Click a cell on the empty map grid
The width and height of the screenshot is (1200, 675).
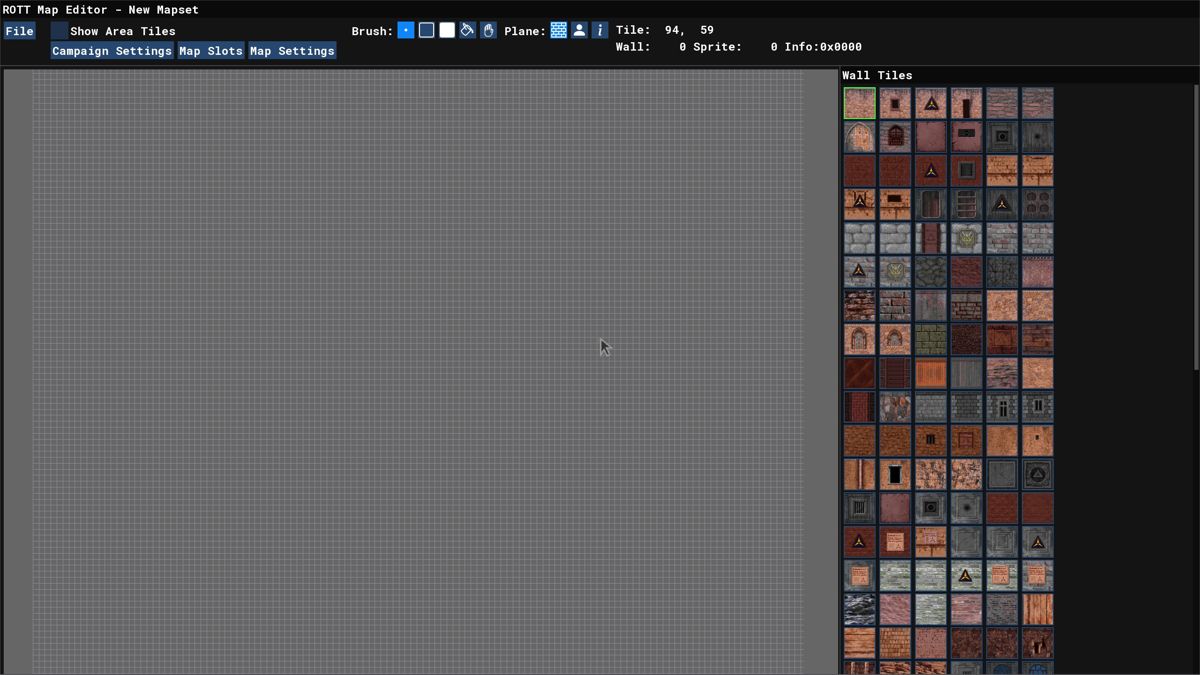tap(400, 350)
